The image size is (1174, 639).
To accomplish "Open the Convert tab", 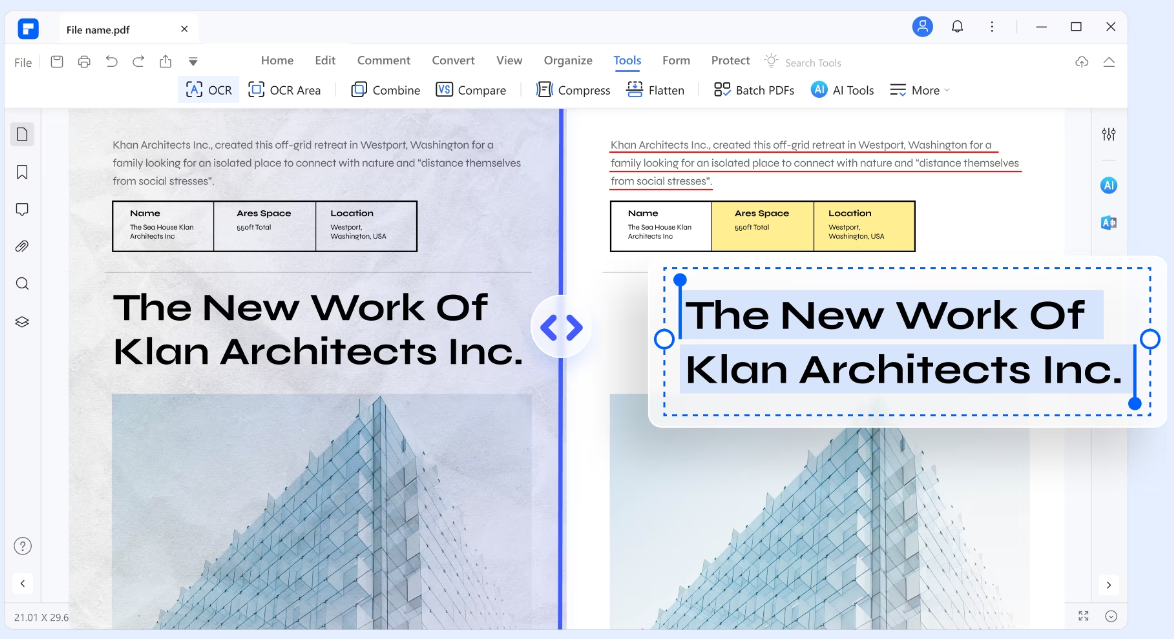I will (x=453, y=60).
